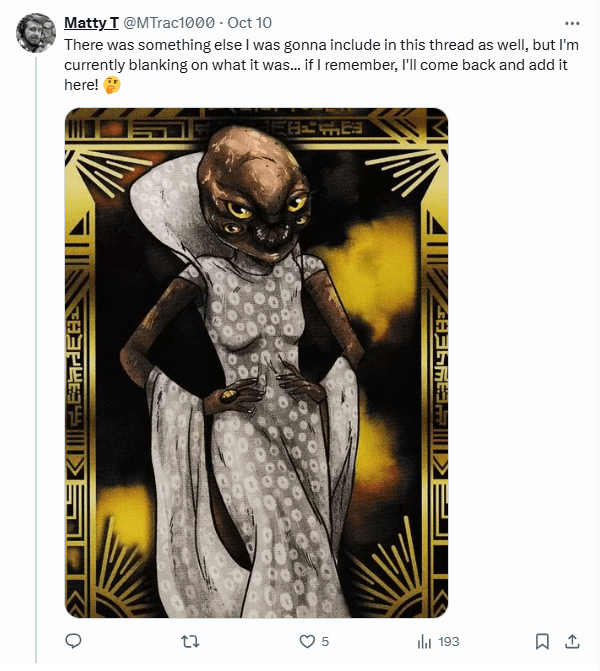Click the Matty T display name

(91, 23)
